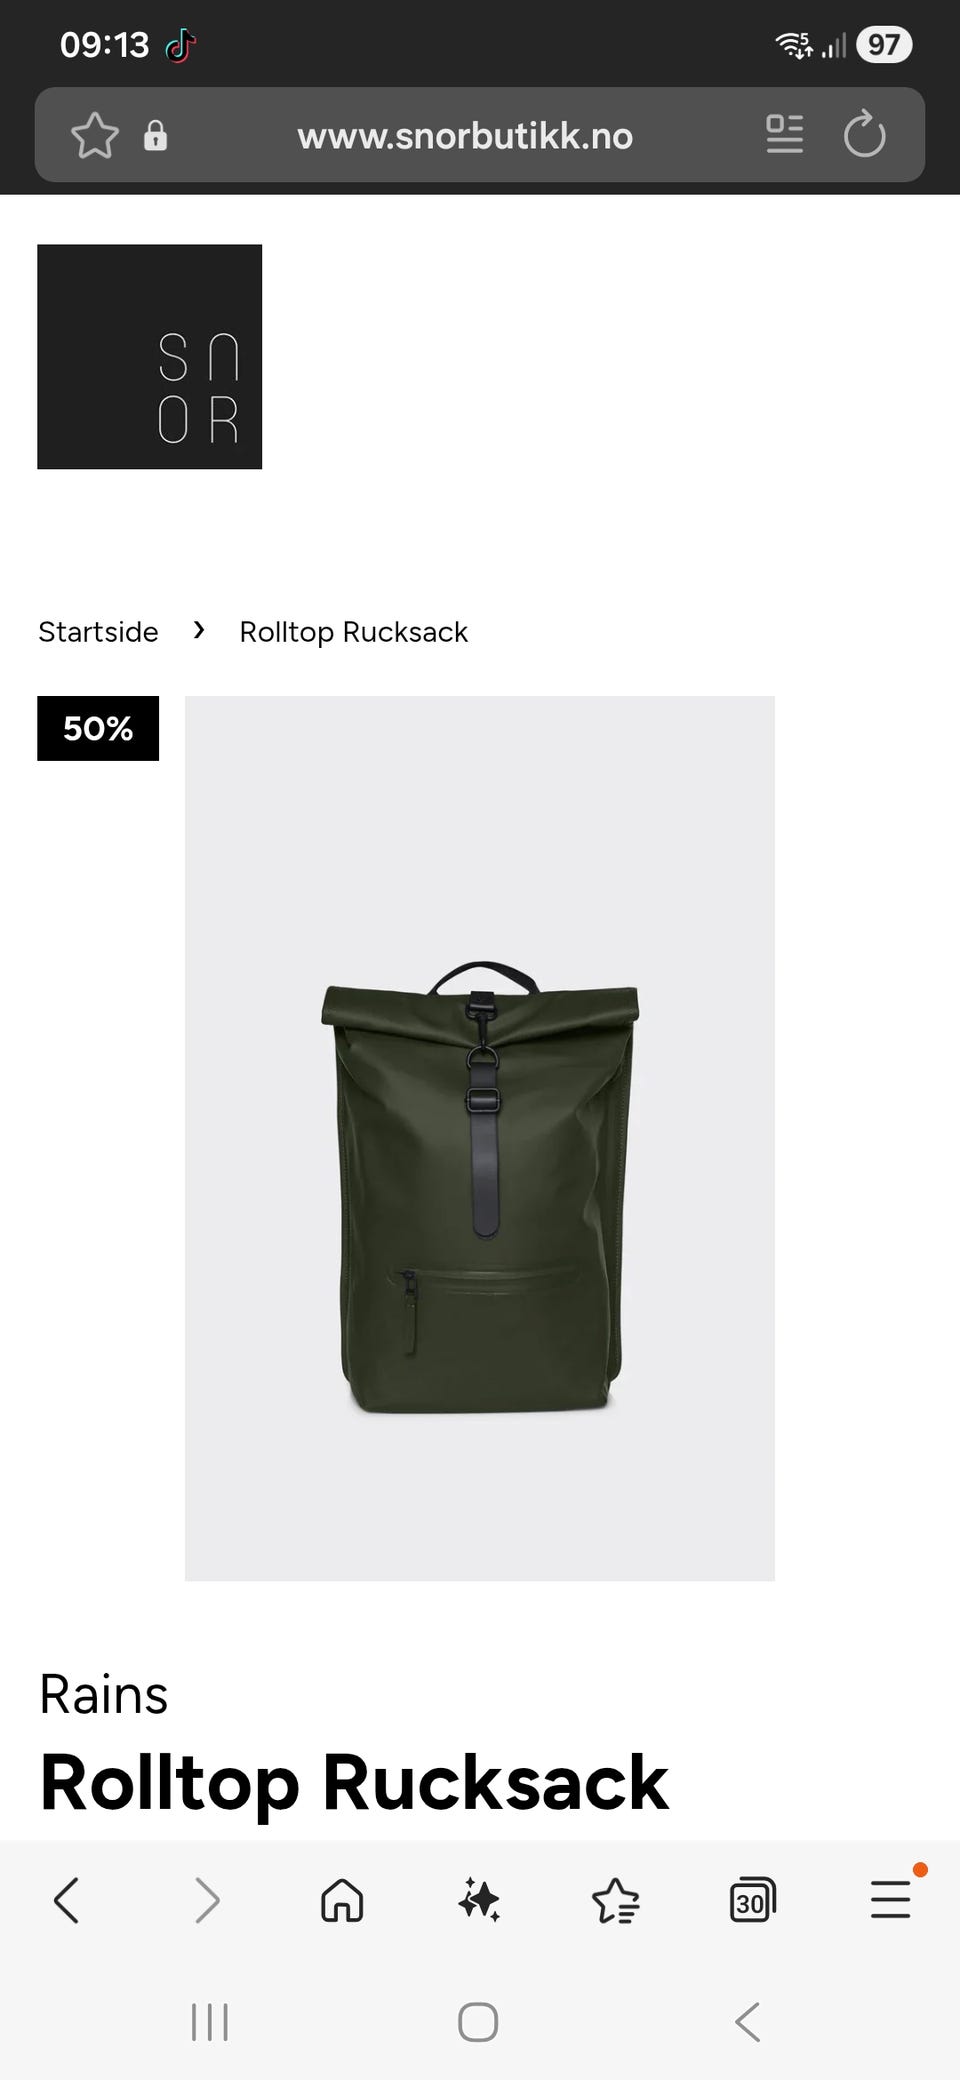Go back using browser back arrow
This screenshot has width=960, height=2080.
point(67,1900)
